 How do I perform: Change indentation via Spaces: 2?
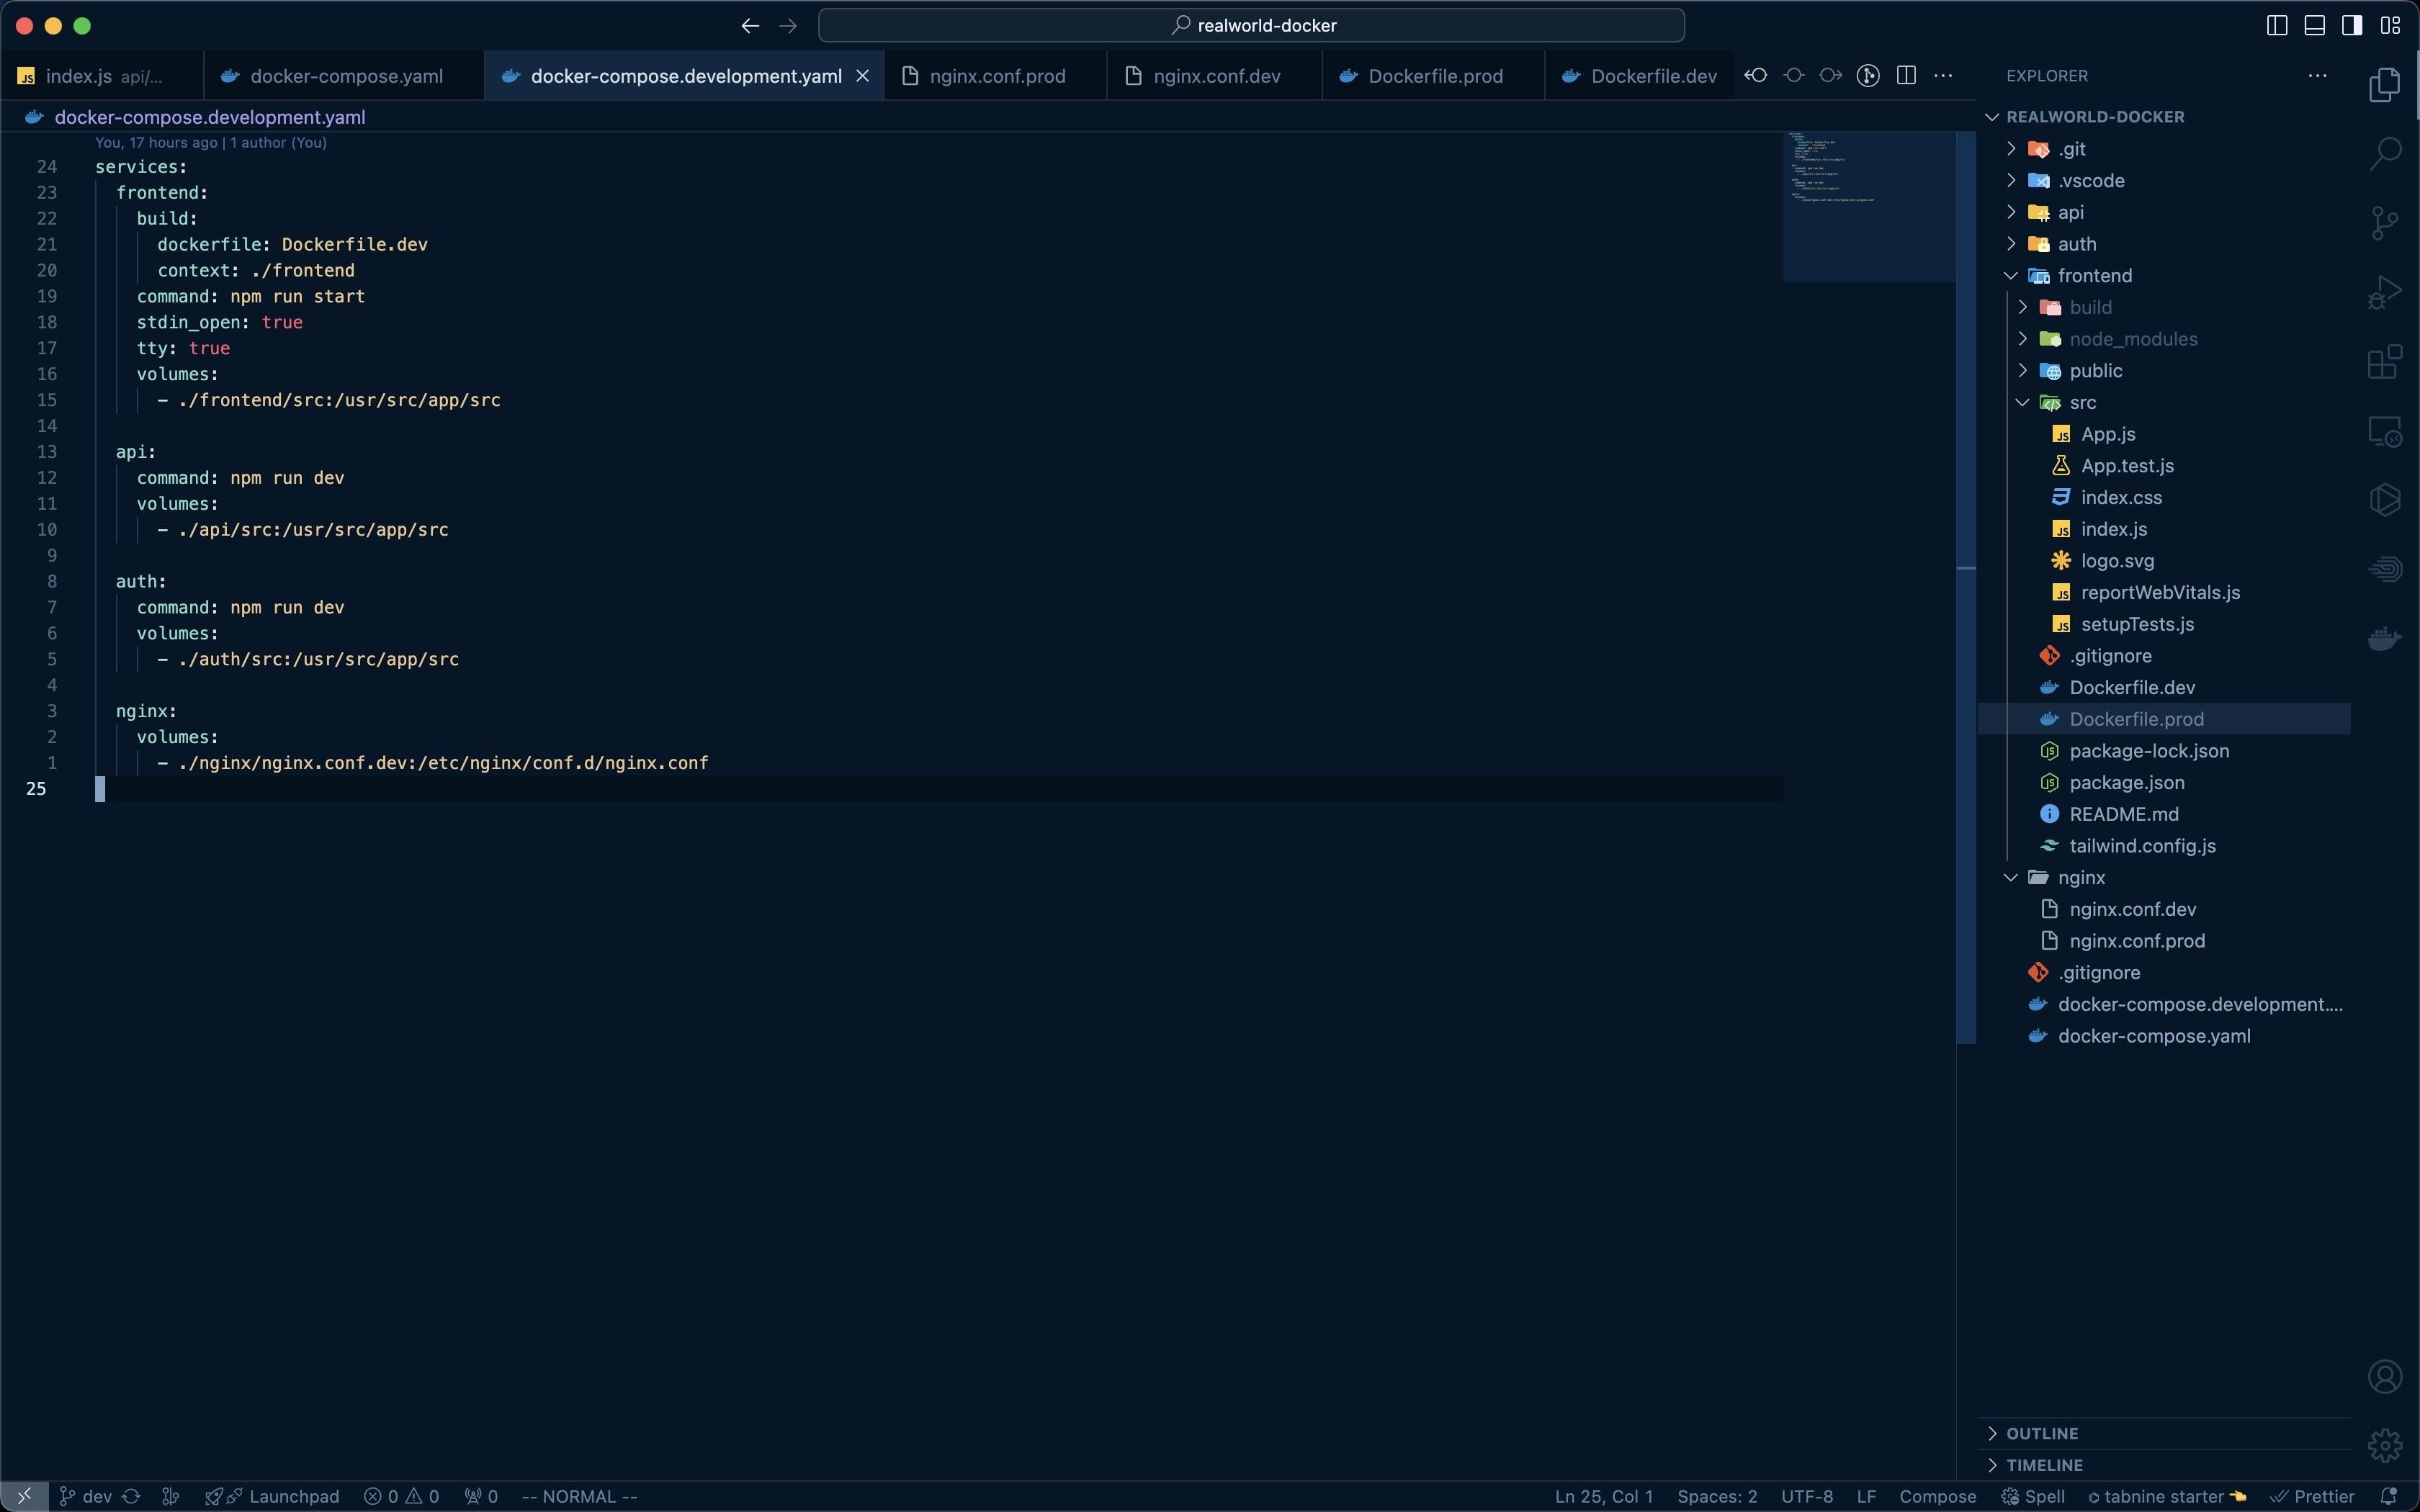[x=1717, y=1496]
